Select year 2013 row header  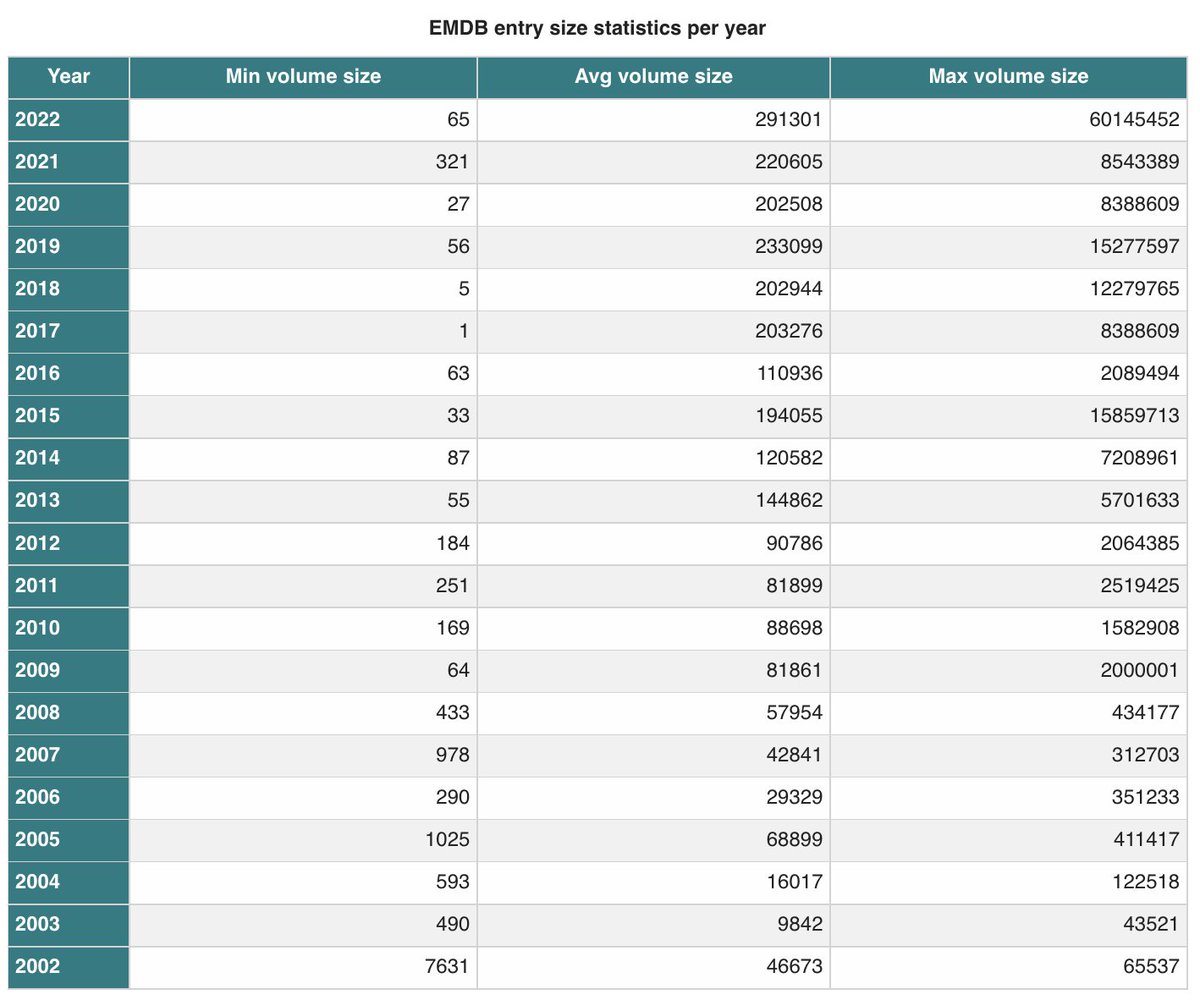pyautogui.click(x=69, y=501)
